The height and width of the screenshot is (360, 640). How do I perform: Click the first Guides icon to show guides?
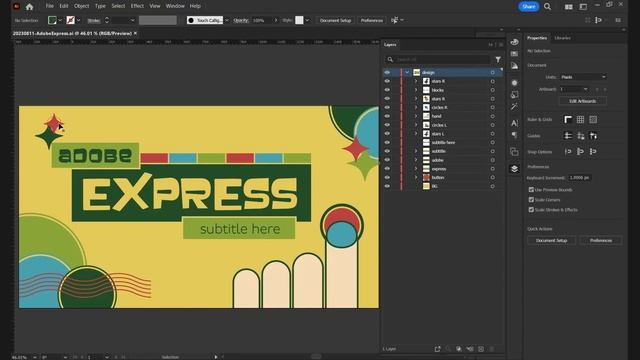point(568,136)
